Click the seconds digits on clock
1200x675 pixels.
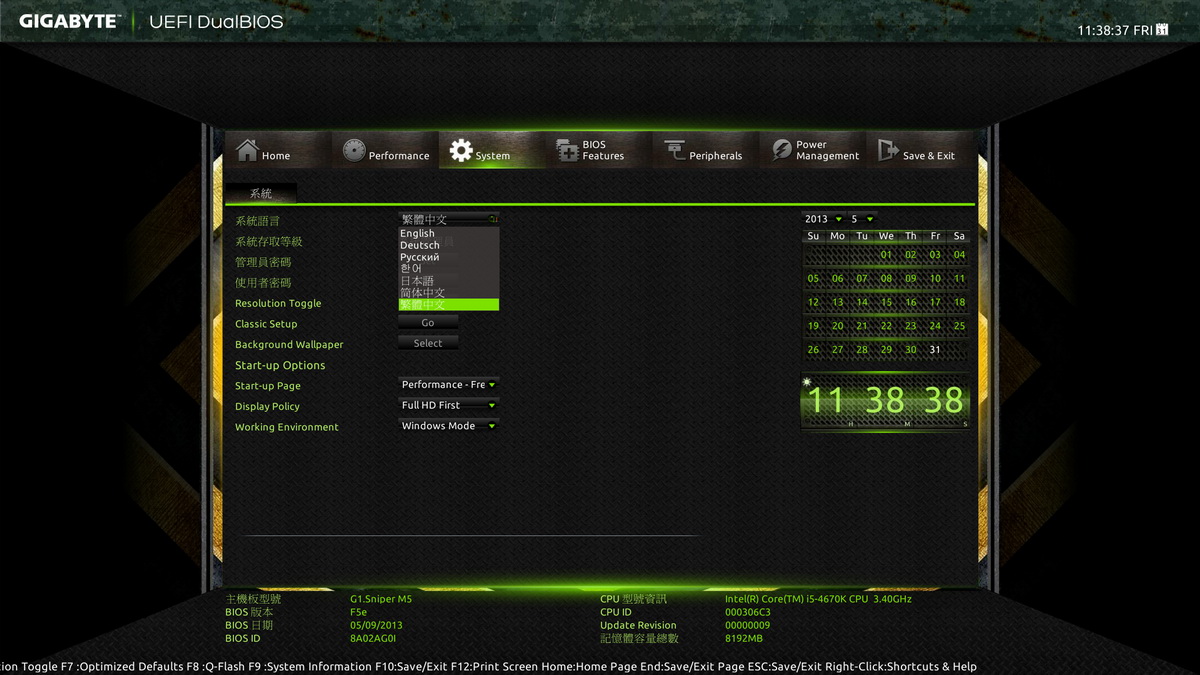click(x=944, y=401)
